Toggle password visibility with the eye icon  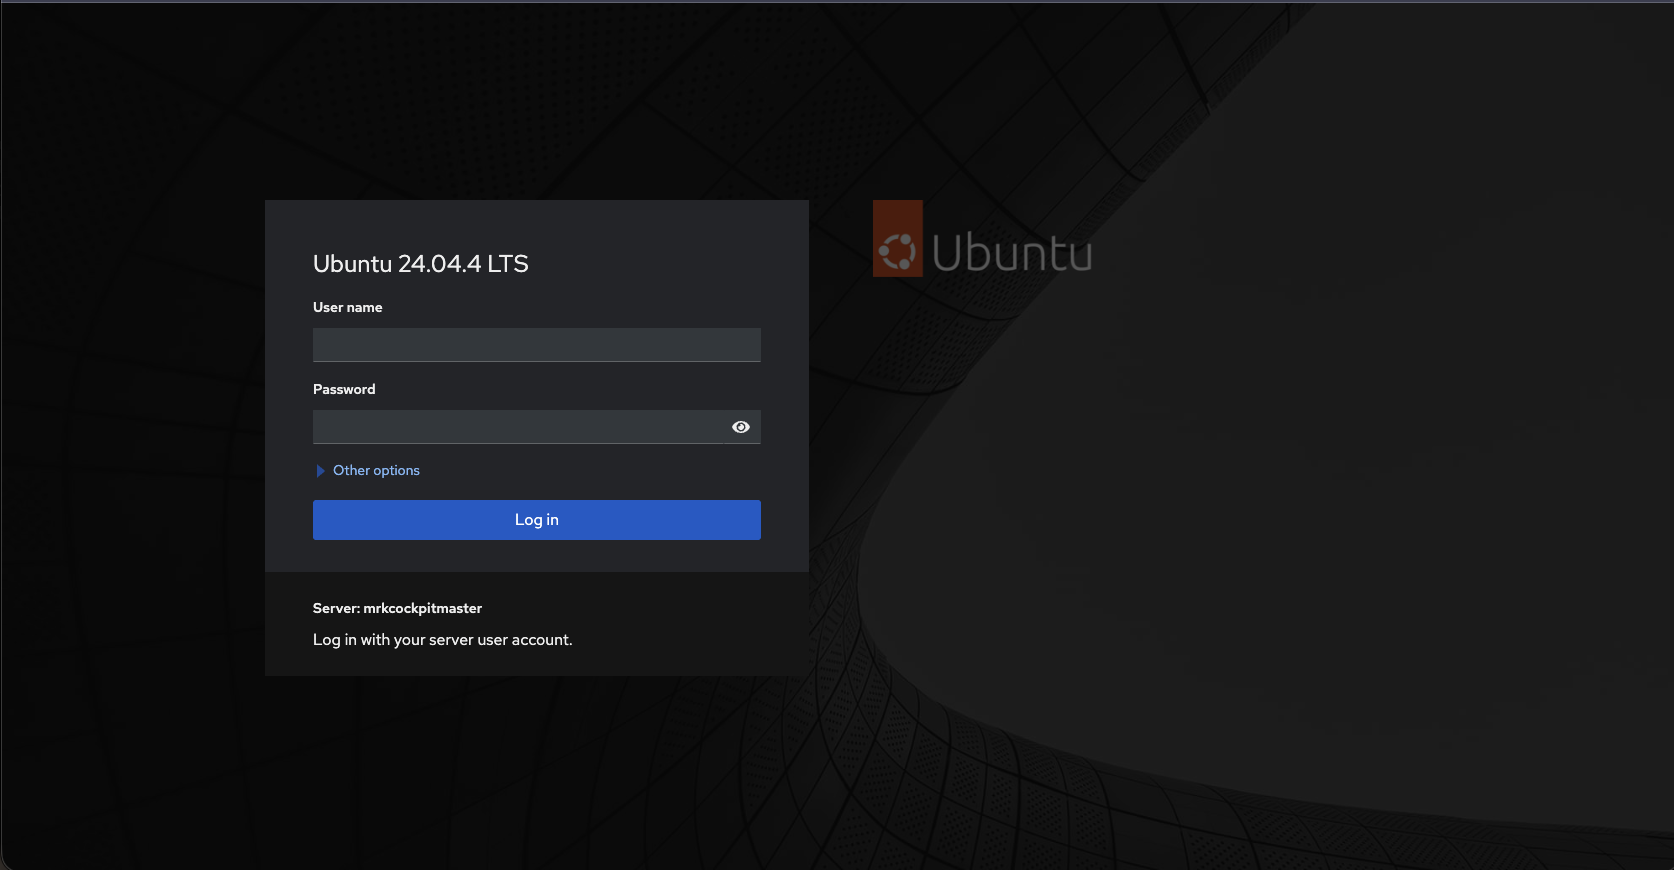tap(741, 427)
